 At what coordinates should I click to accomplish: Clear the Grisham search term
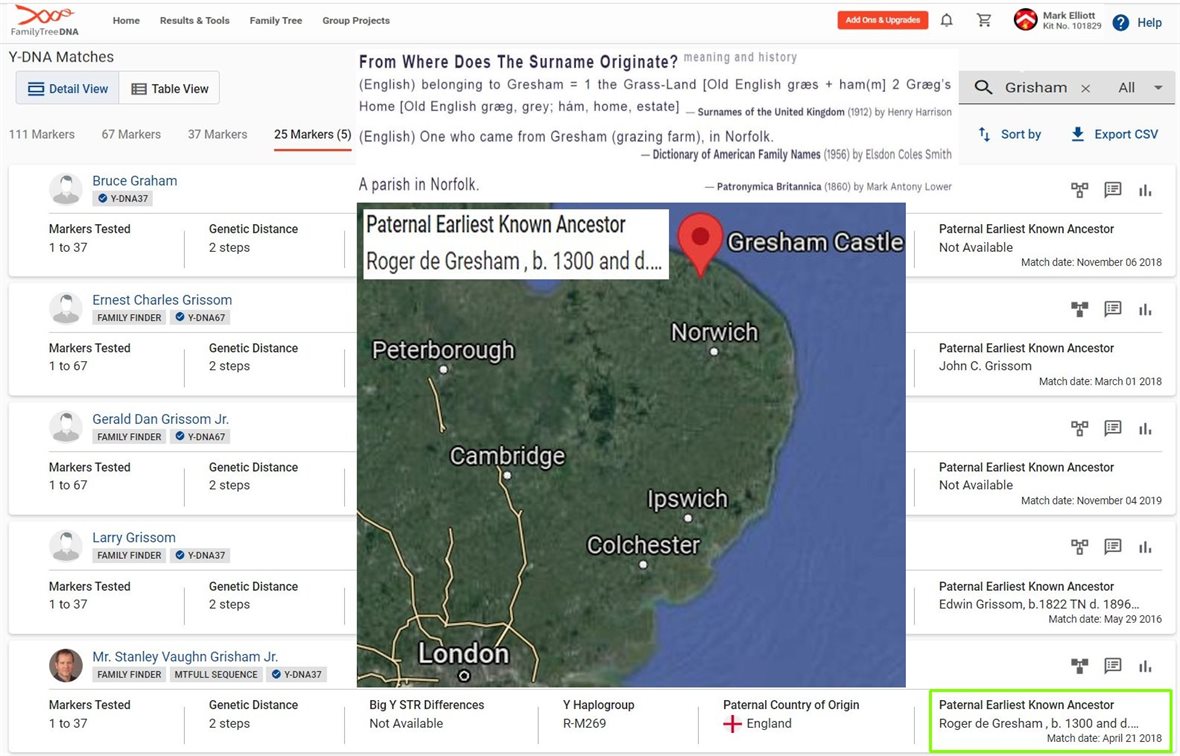click(1085, 88)
